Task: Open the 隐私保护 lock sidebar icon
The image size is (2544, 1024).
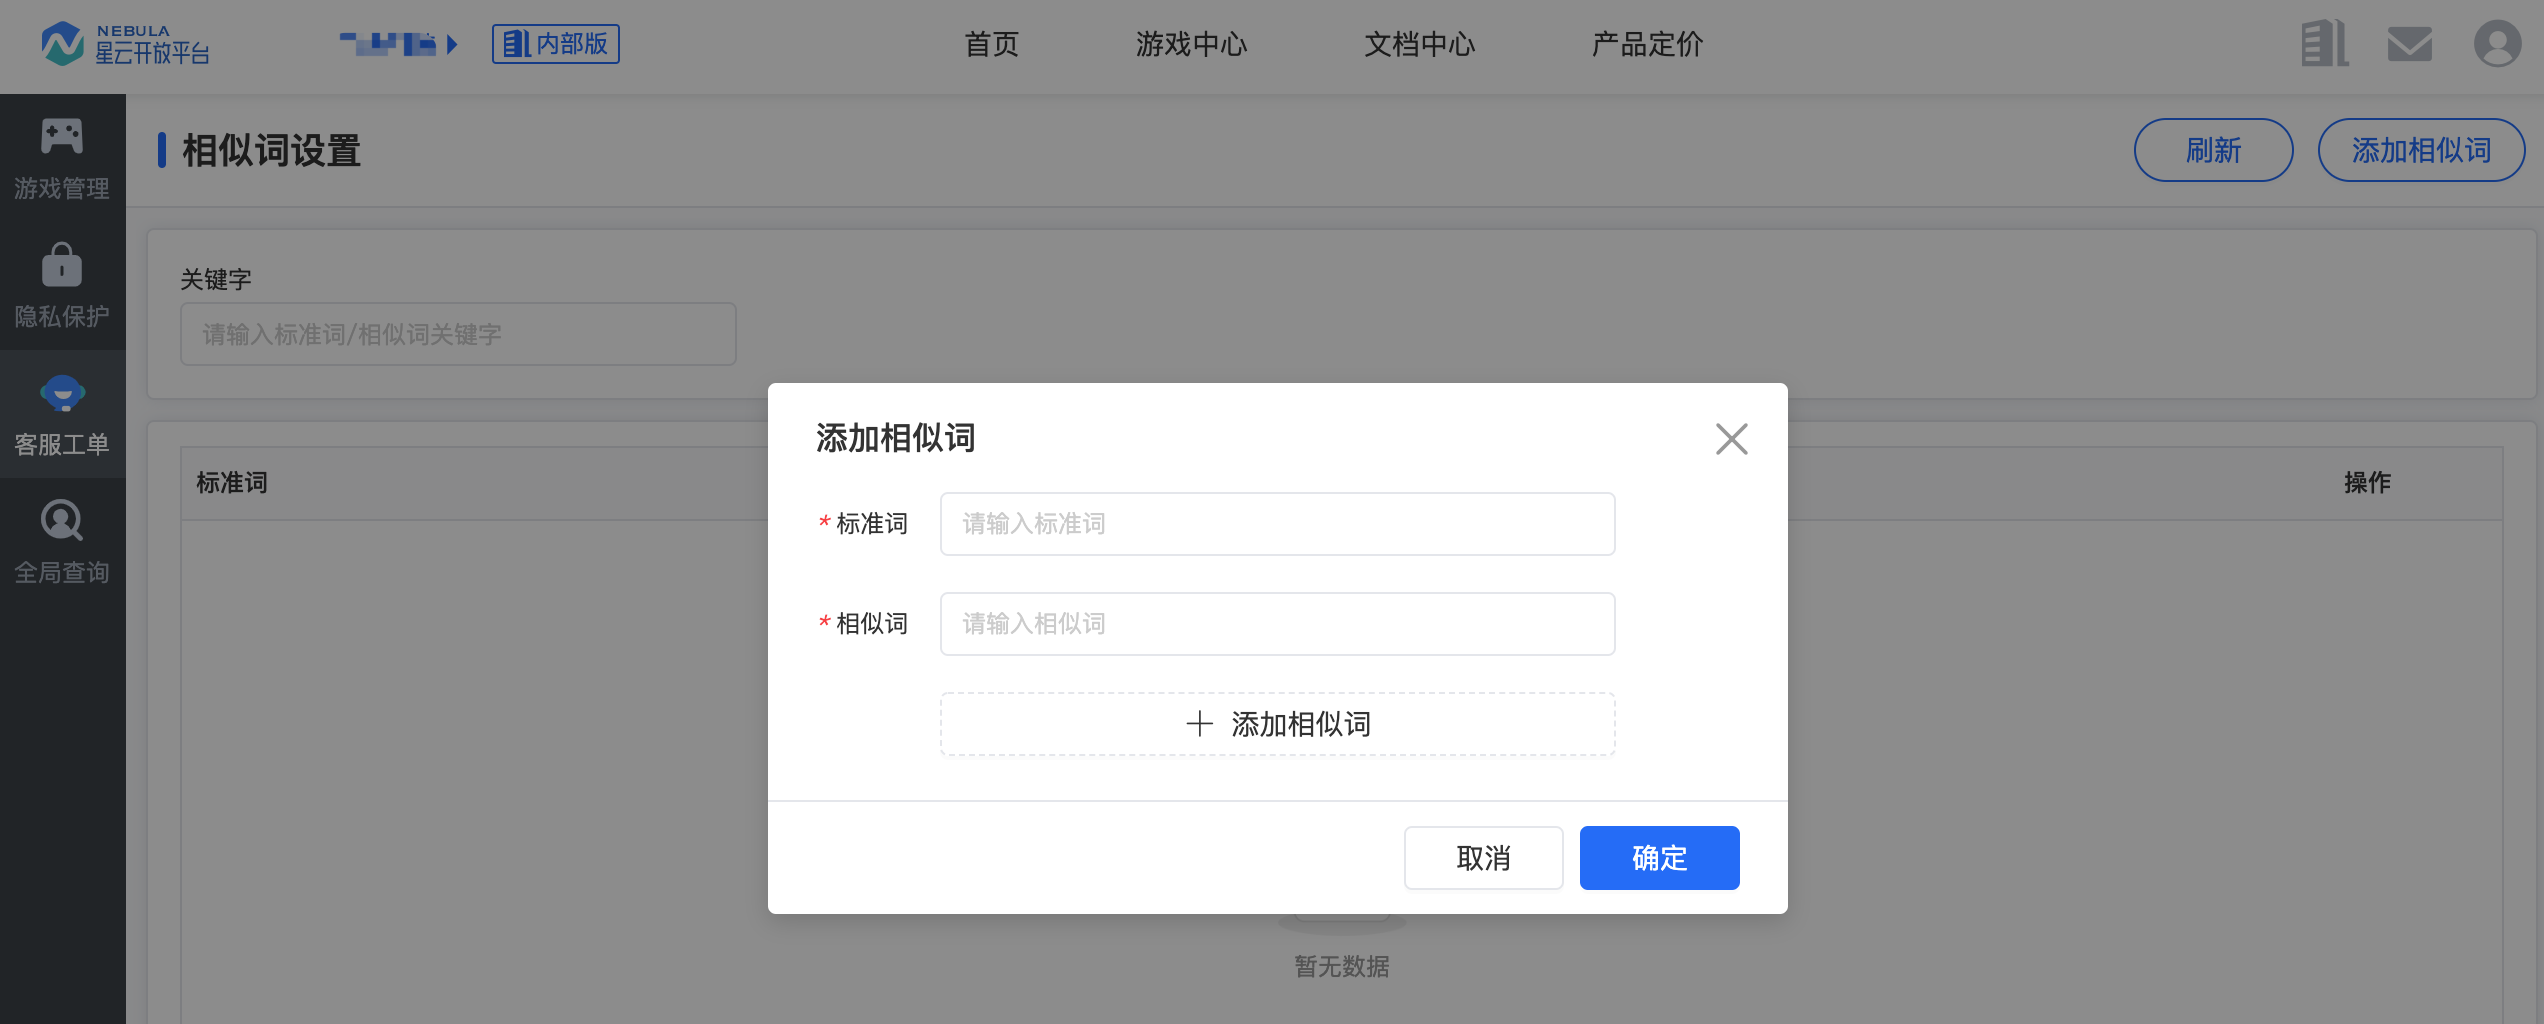Action: (x=62, y=265)
